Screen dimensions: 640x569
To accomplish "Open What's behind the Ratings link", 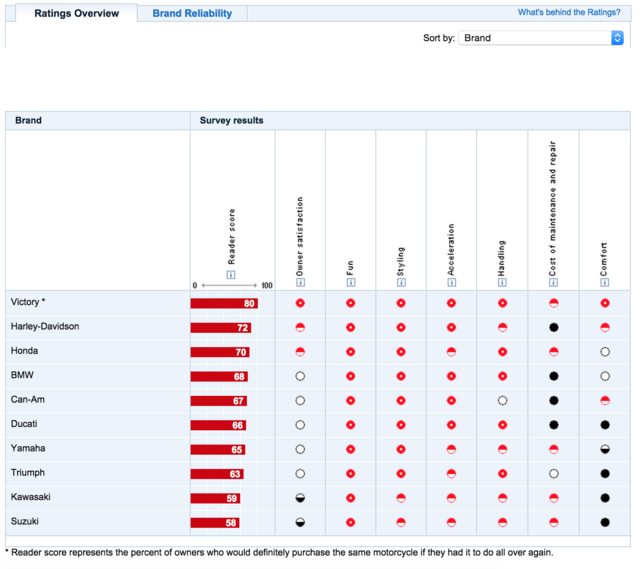I will [569, 13].
